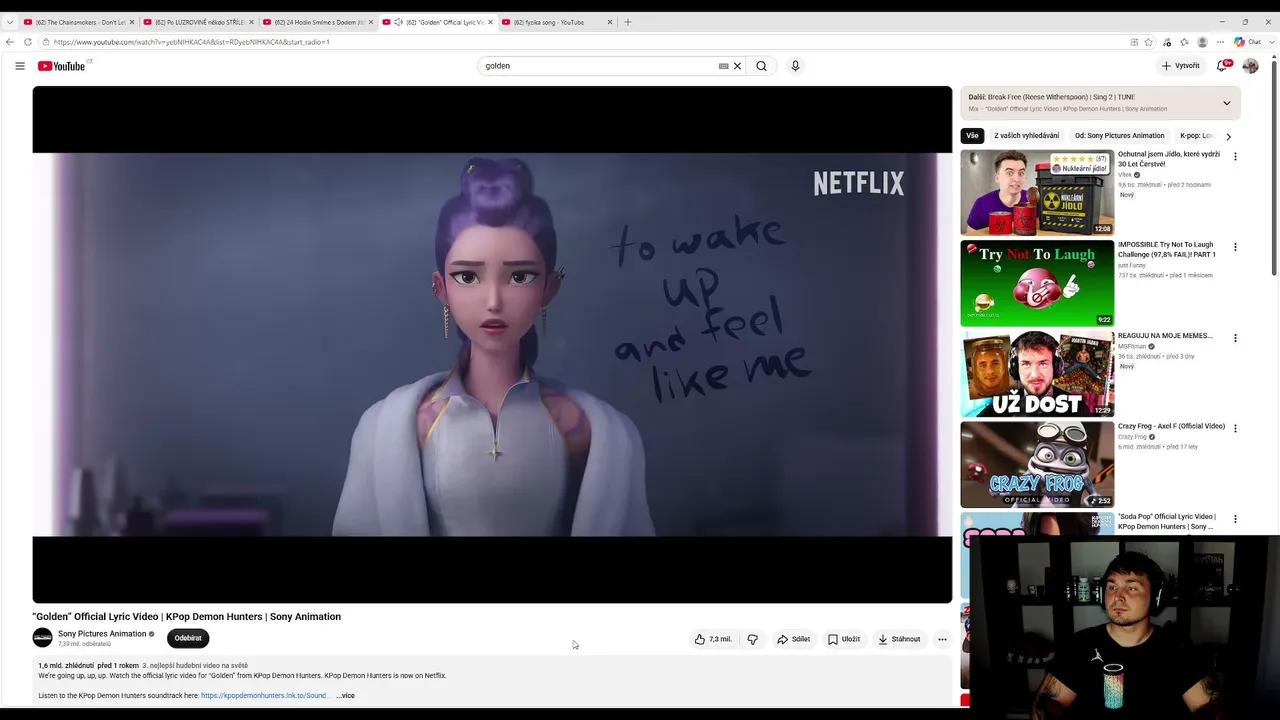Reload the page with the refresh icon
The width and height of the screenshot is (1280, 720).
click(28, 42)
